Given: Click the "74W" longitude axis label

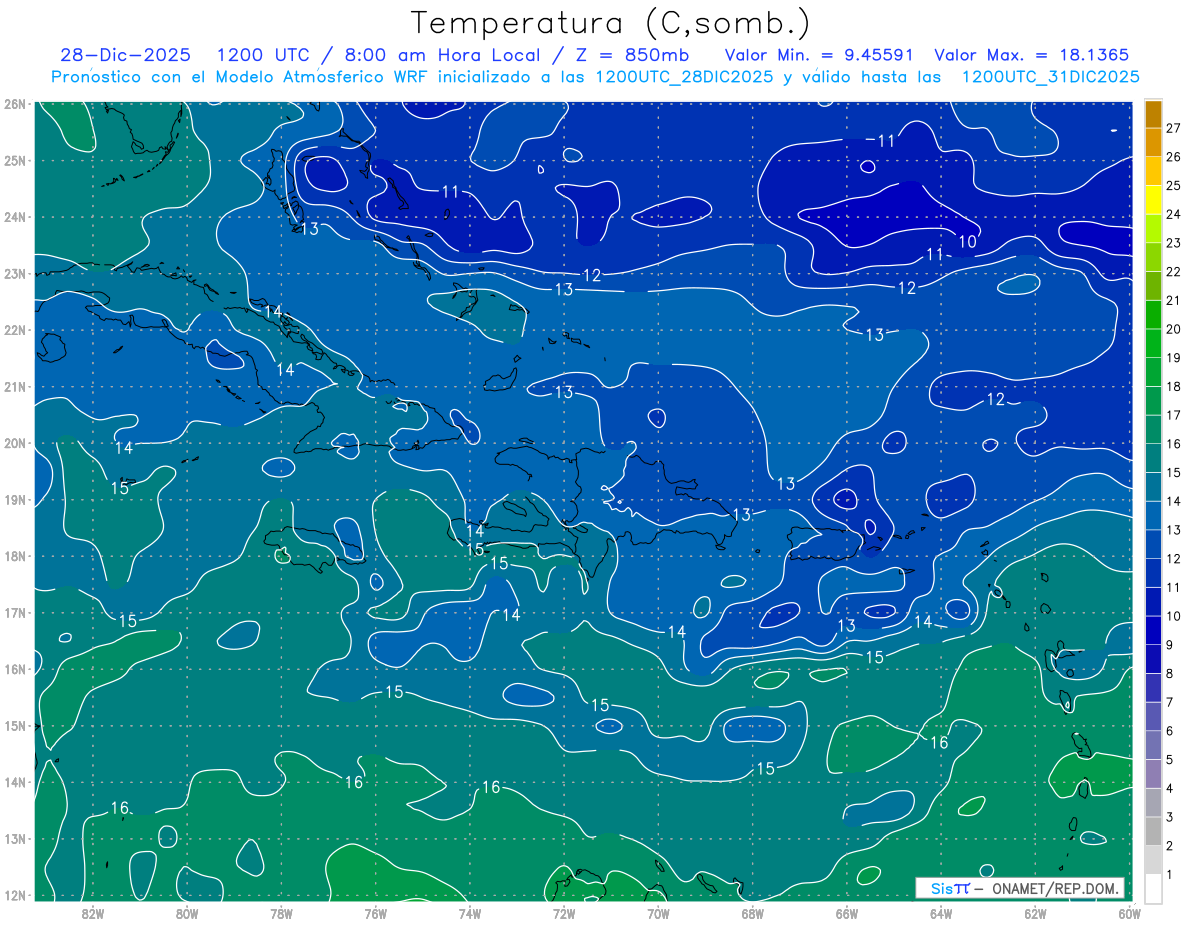Looking at the screenshot, I should tap(470, 913).
